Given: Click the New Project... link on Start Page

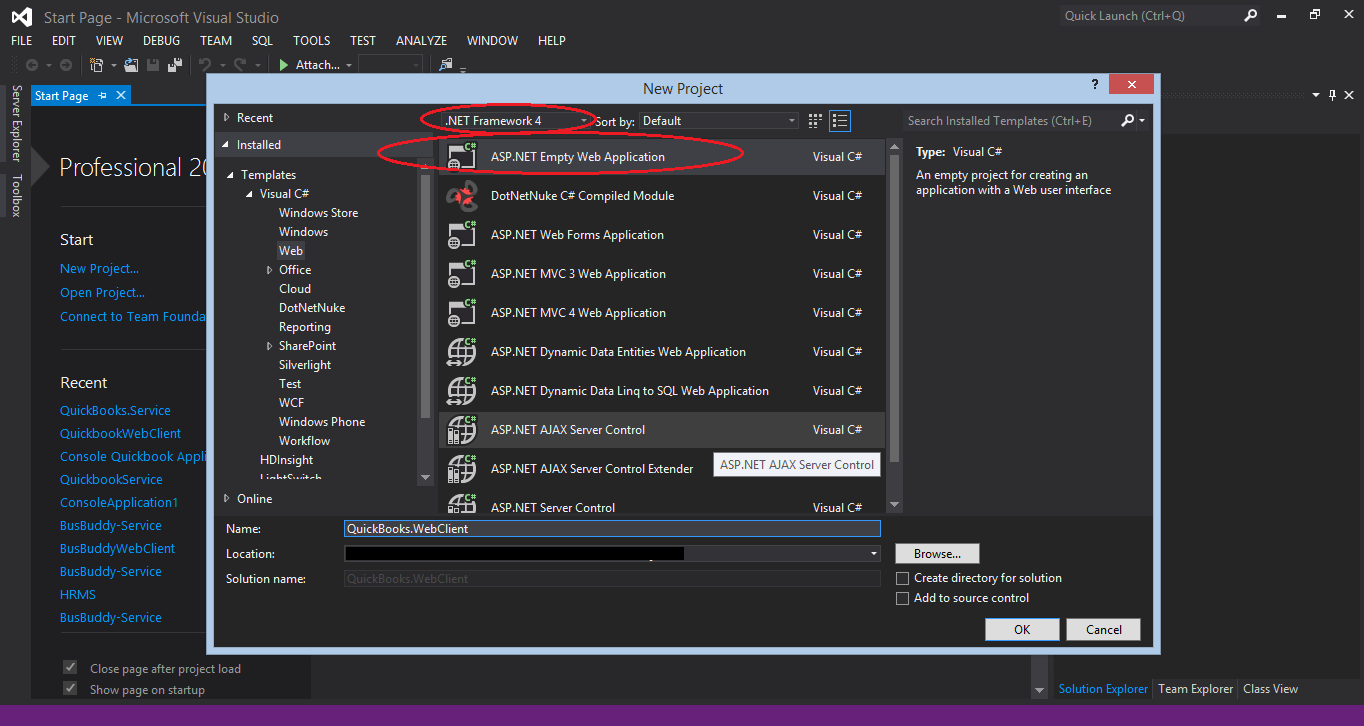Looking at the screenshot, I should [99, 268].
